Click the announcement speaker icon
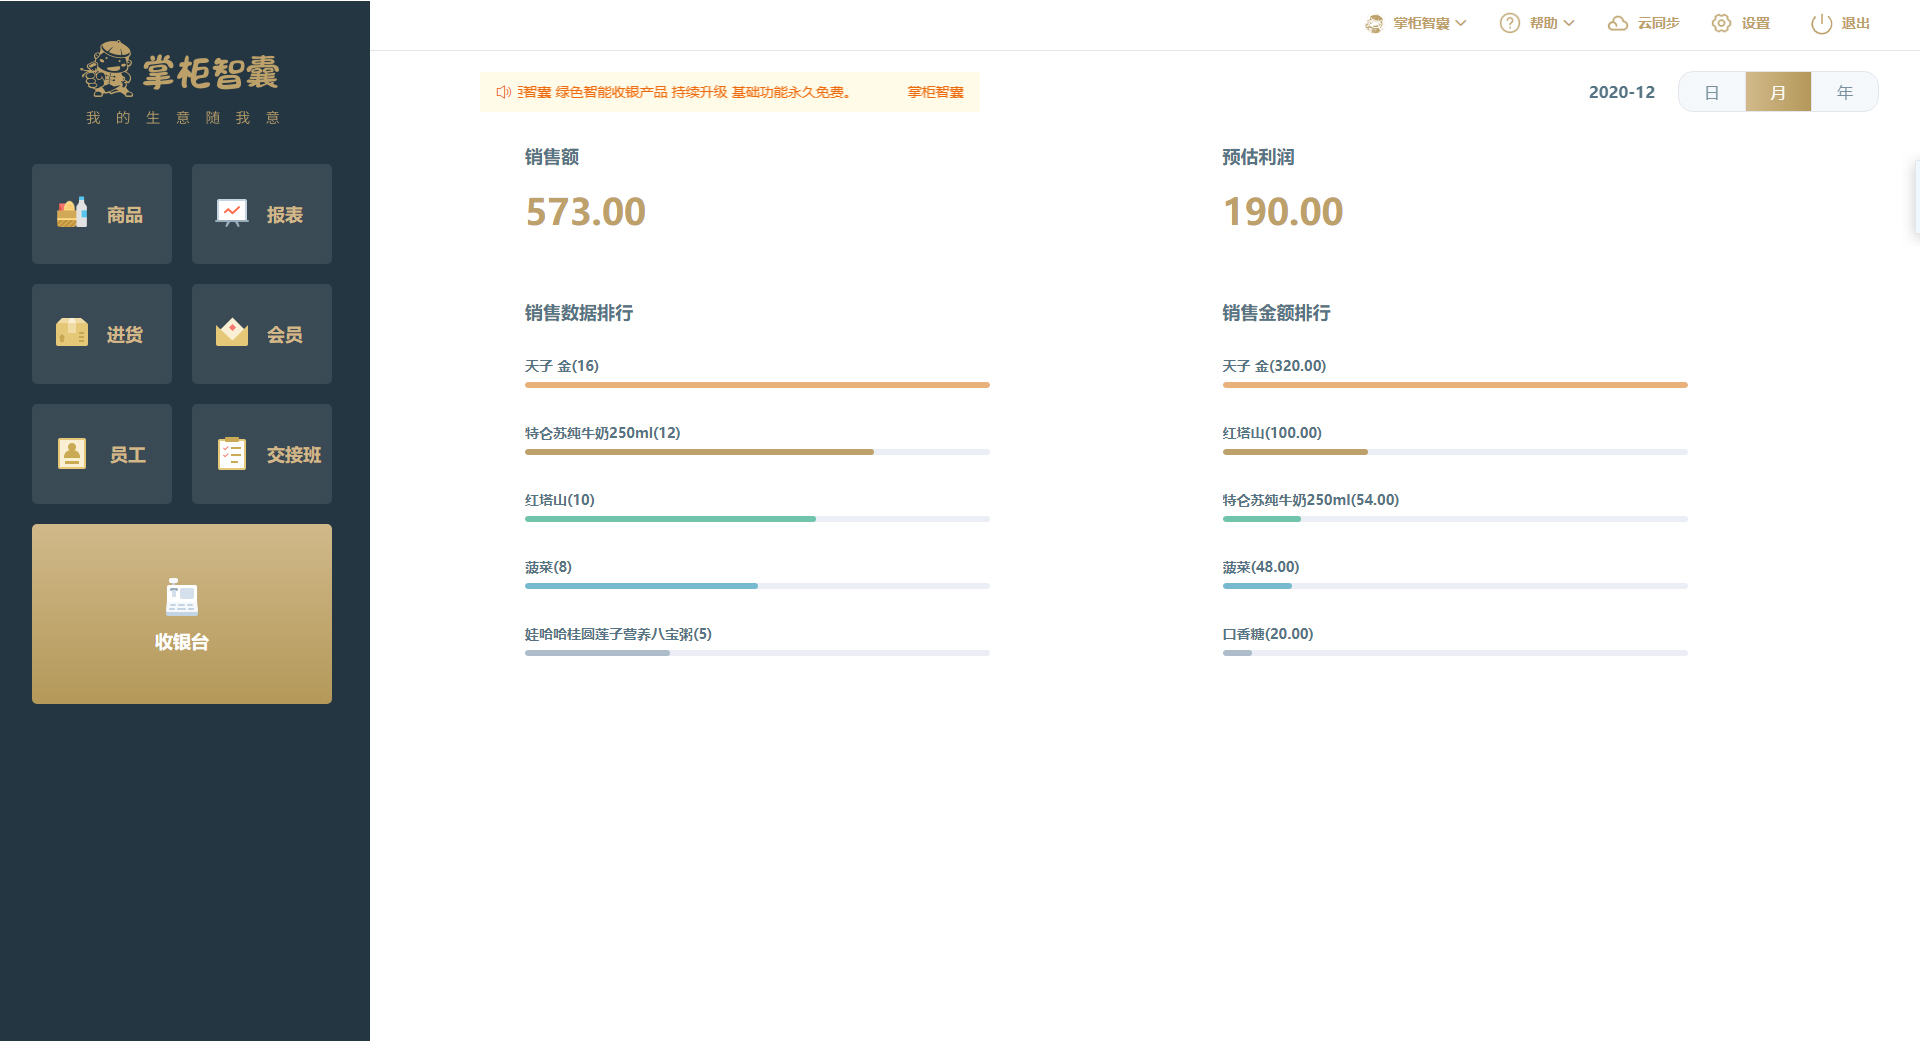1920x1041 pixels. coord(502,91)
